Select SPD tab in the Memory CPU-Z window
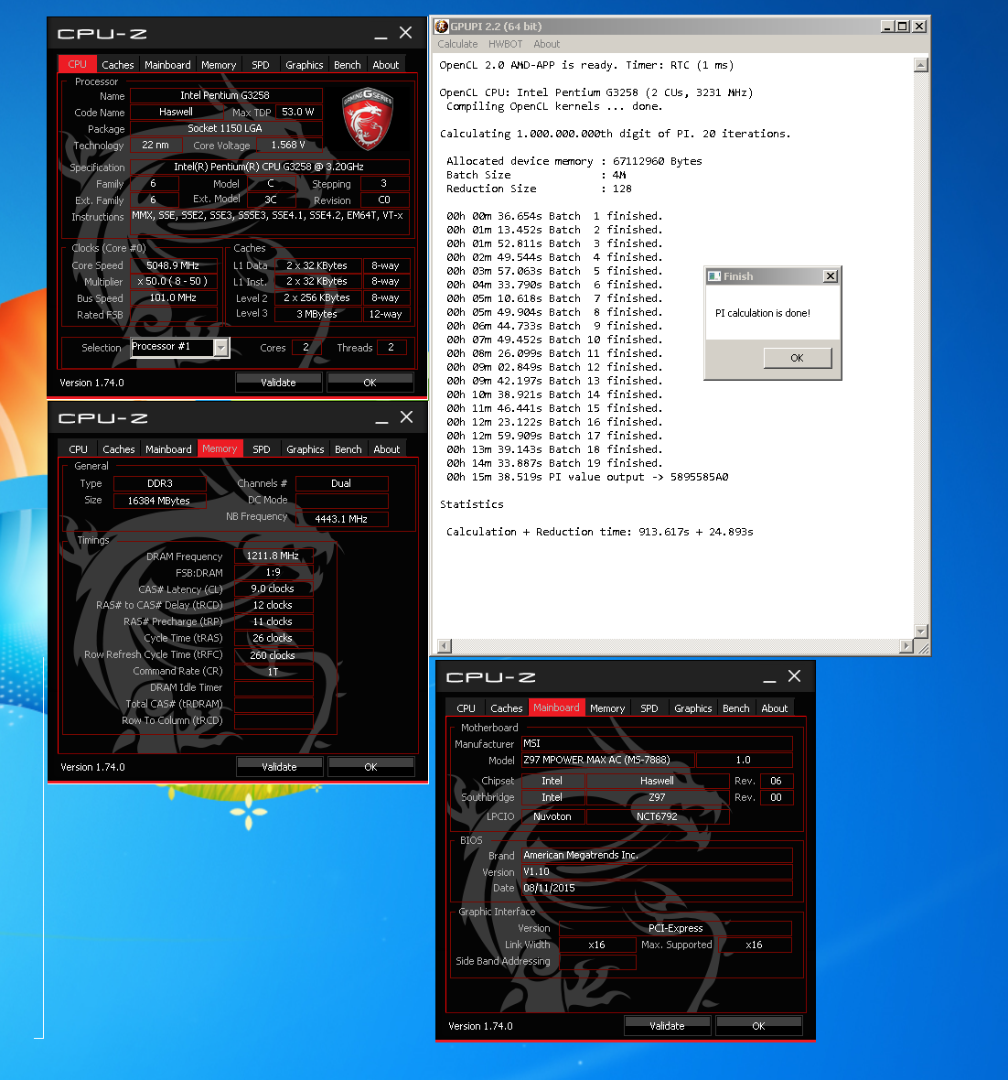This screenshot has width=1008, height=1080. (261, 449)
